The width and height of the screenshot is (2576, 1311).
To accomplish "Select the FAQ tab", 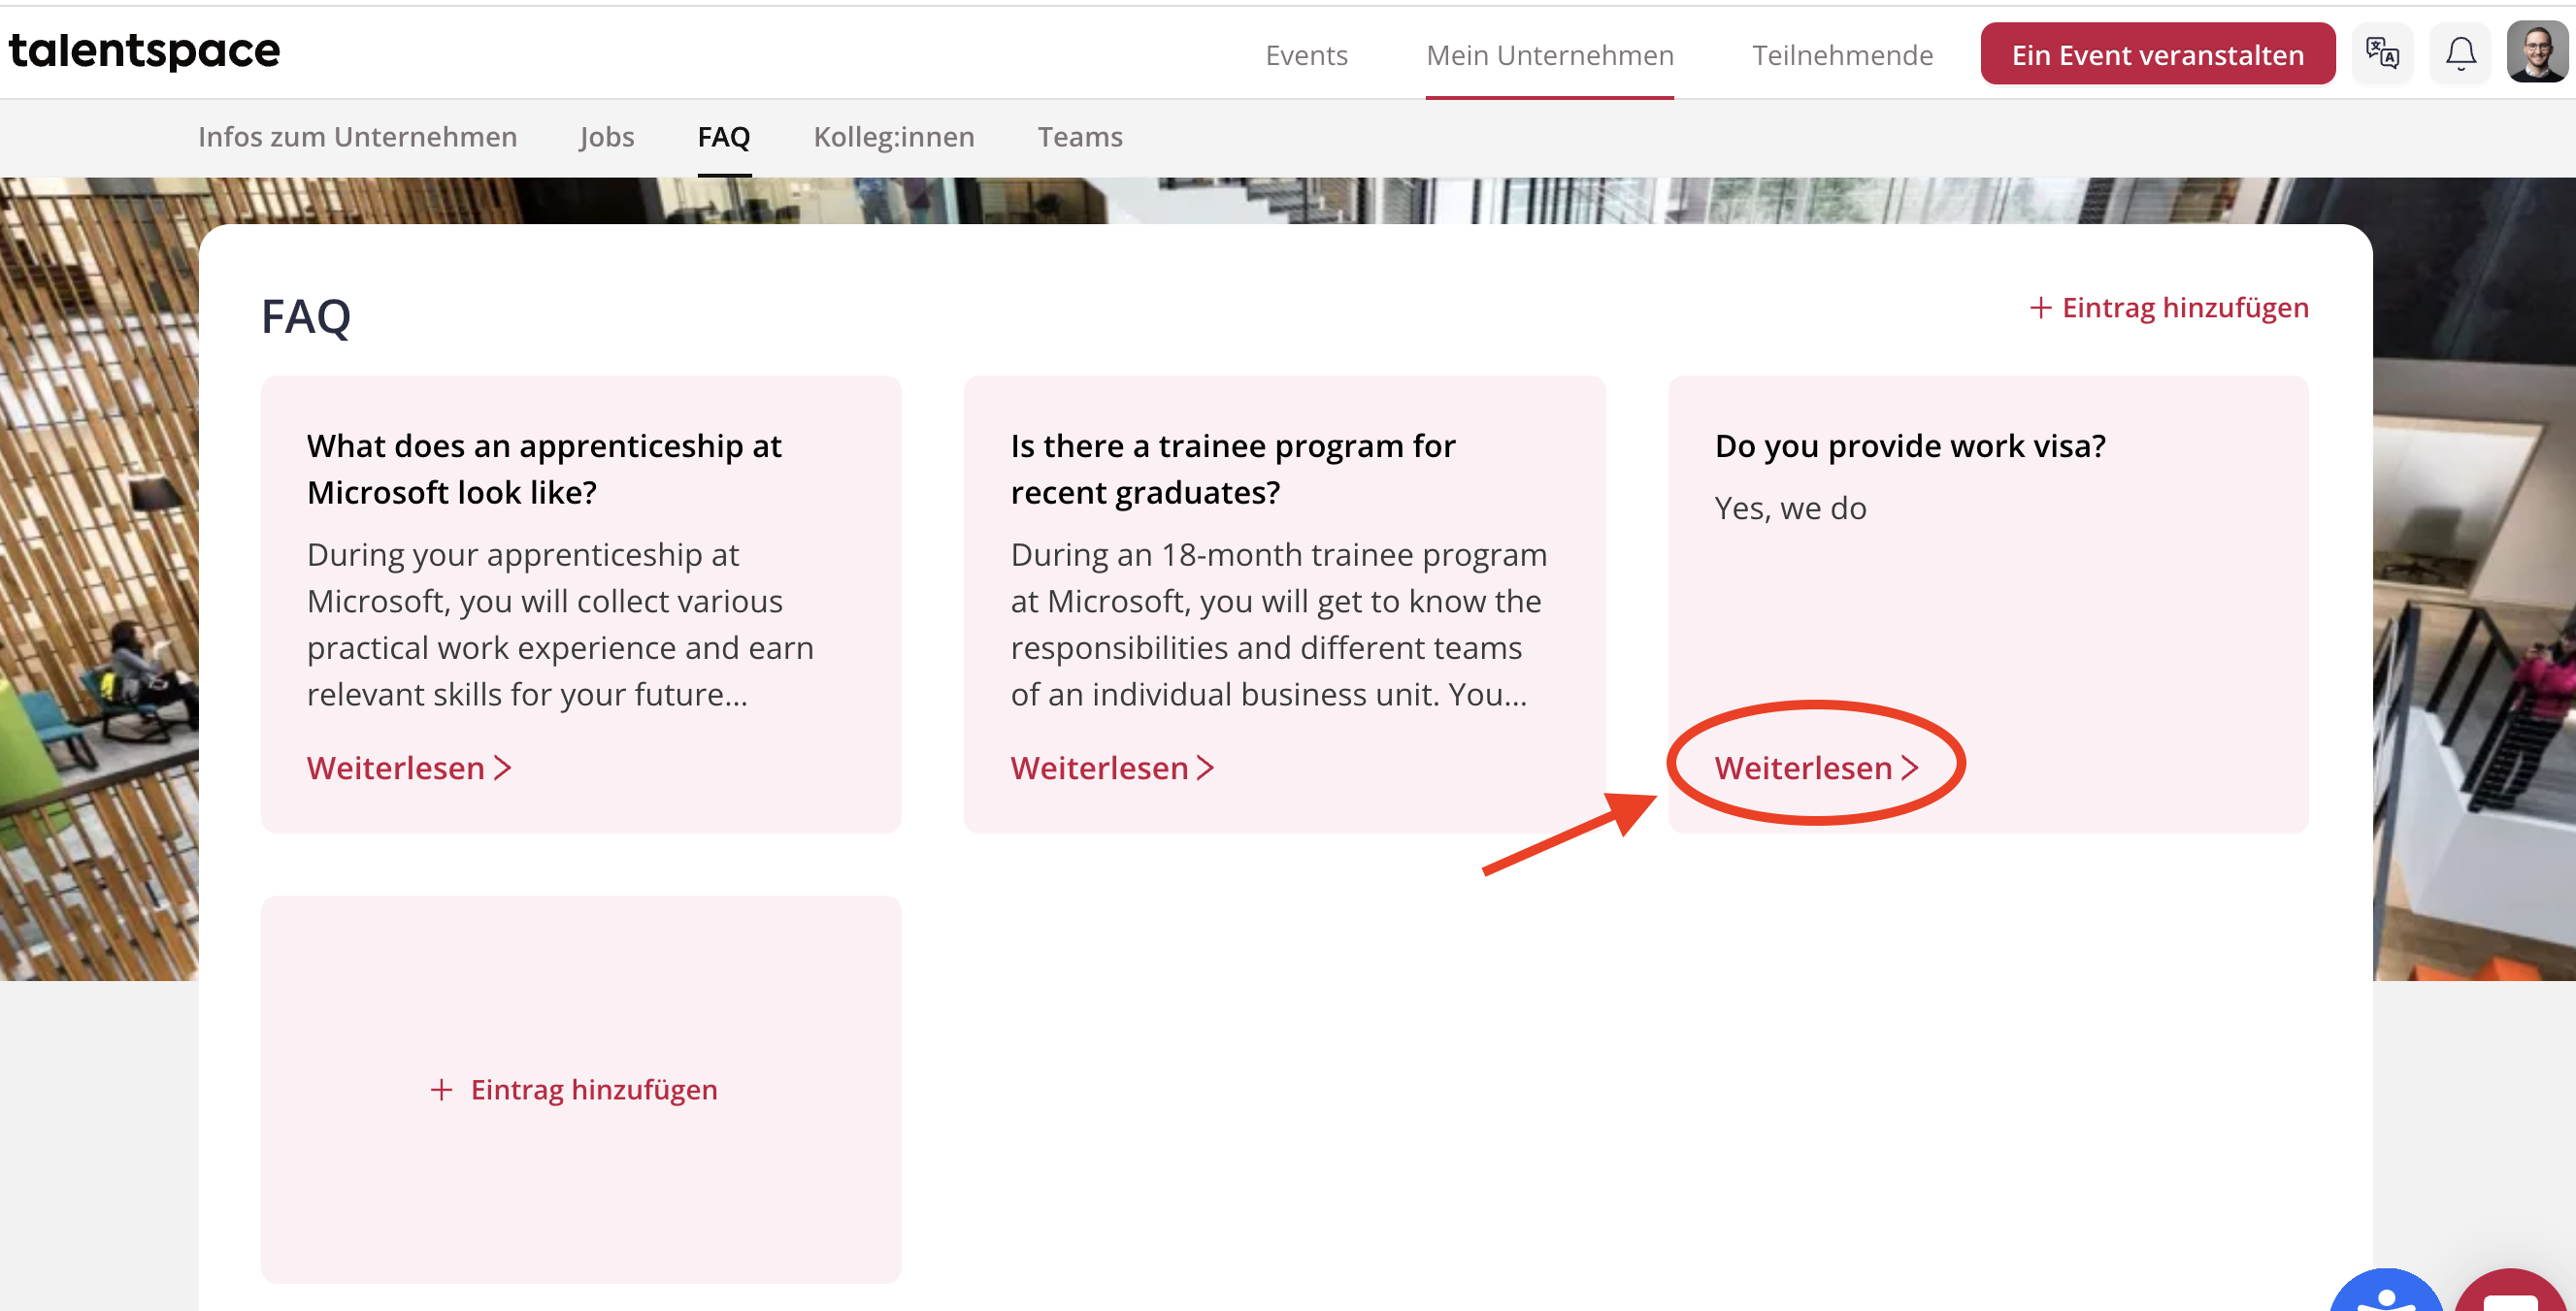I will coord(723,136).
